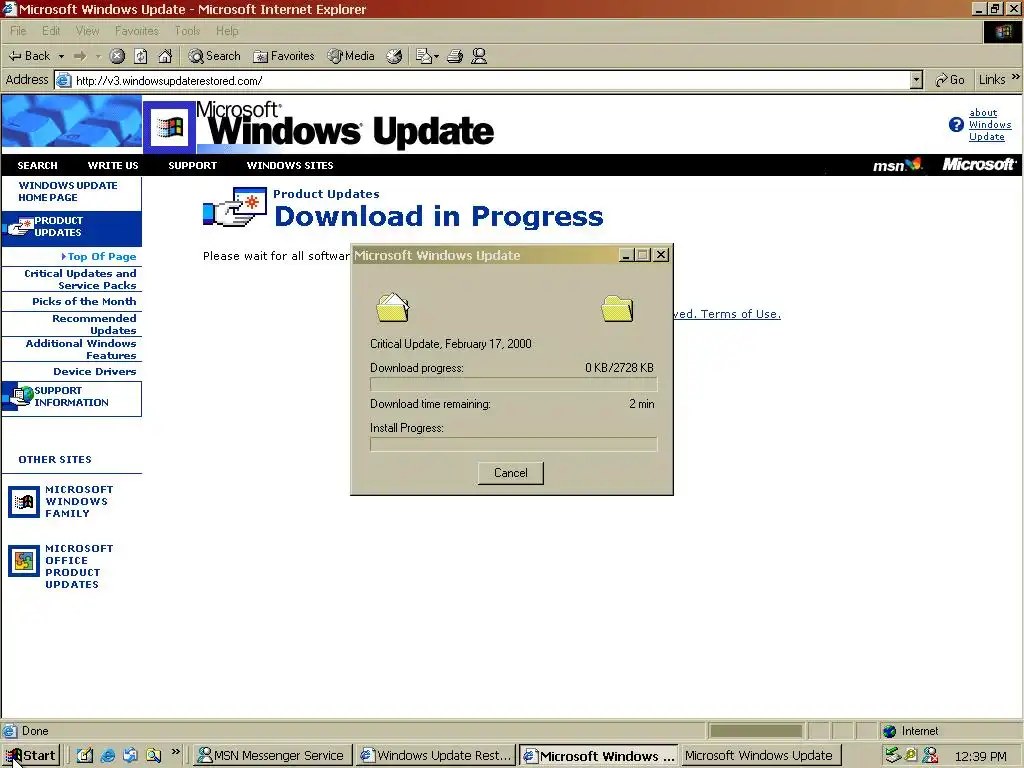Launch Messenger via toolbar buddy icon
The width and height of the screenshot is (1024, 768).
479,56
